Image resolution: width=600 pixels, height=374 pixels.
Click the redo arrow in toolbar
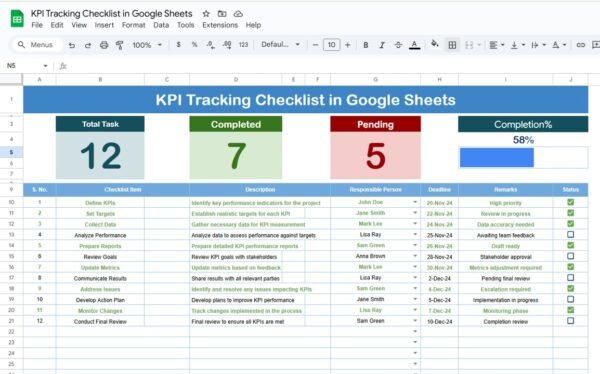click(x=88, y=45)
